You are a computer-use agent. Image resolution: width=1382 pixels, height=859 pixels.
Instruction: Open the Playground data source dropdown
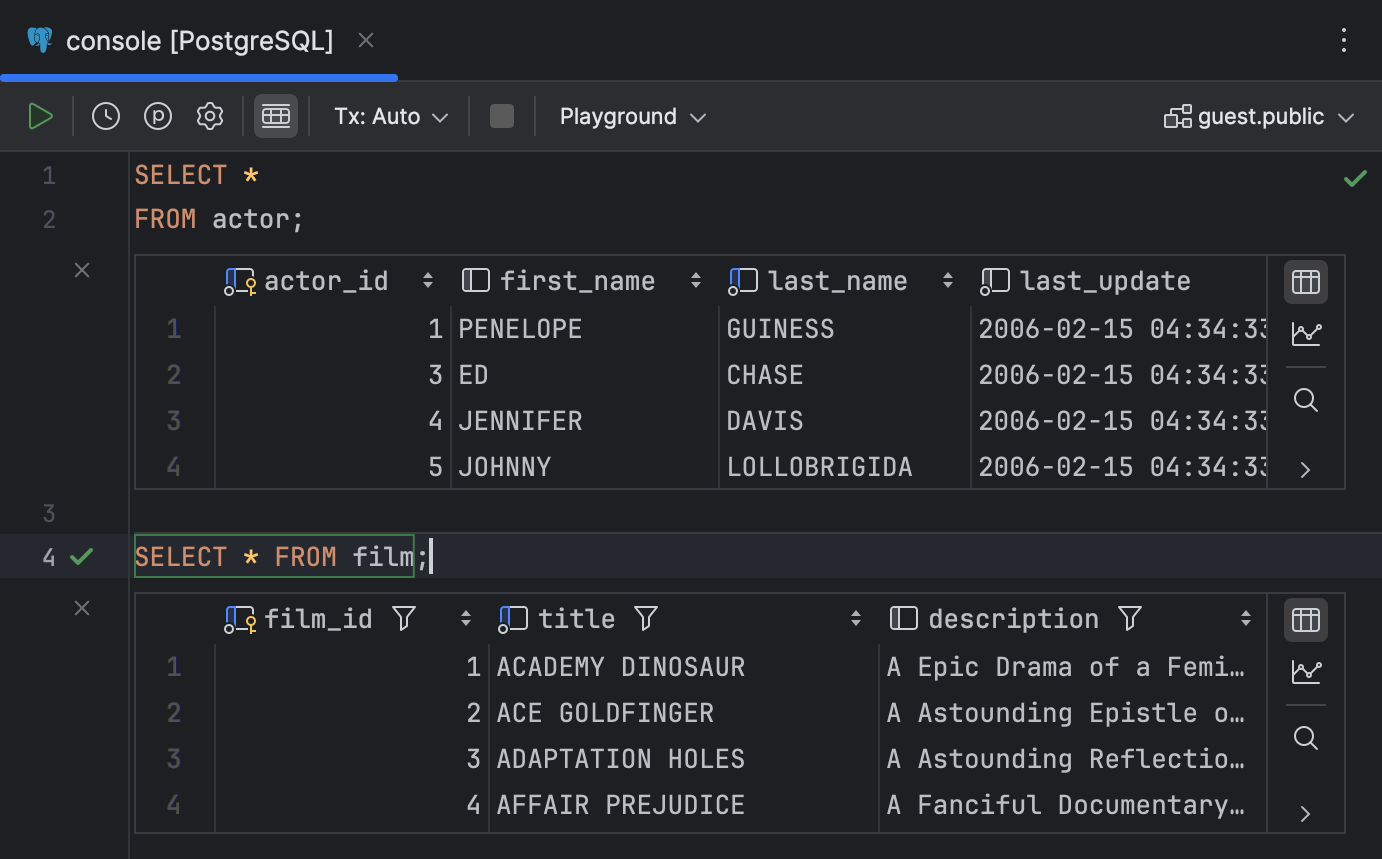tap(633, 116)
